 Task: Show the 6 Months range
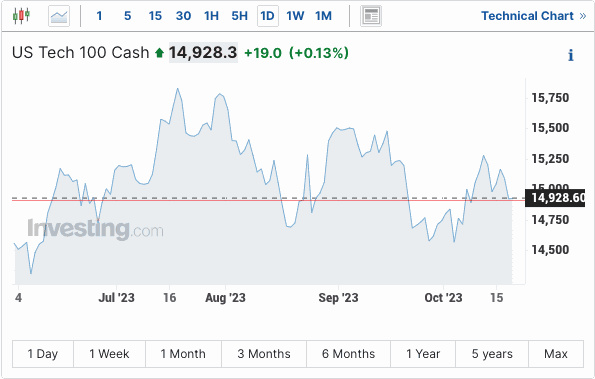click(348, 354)
